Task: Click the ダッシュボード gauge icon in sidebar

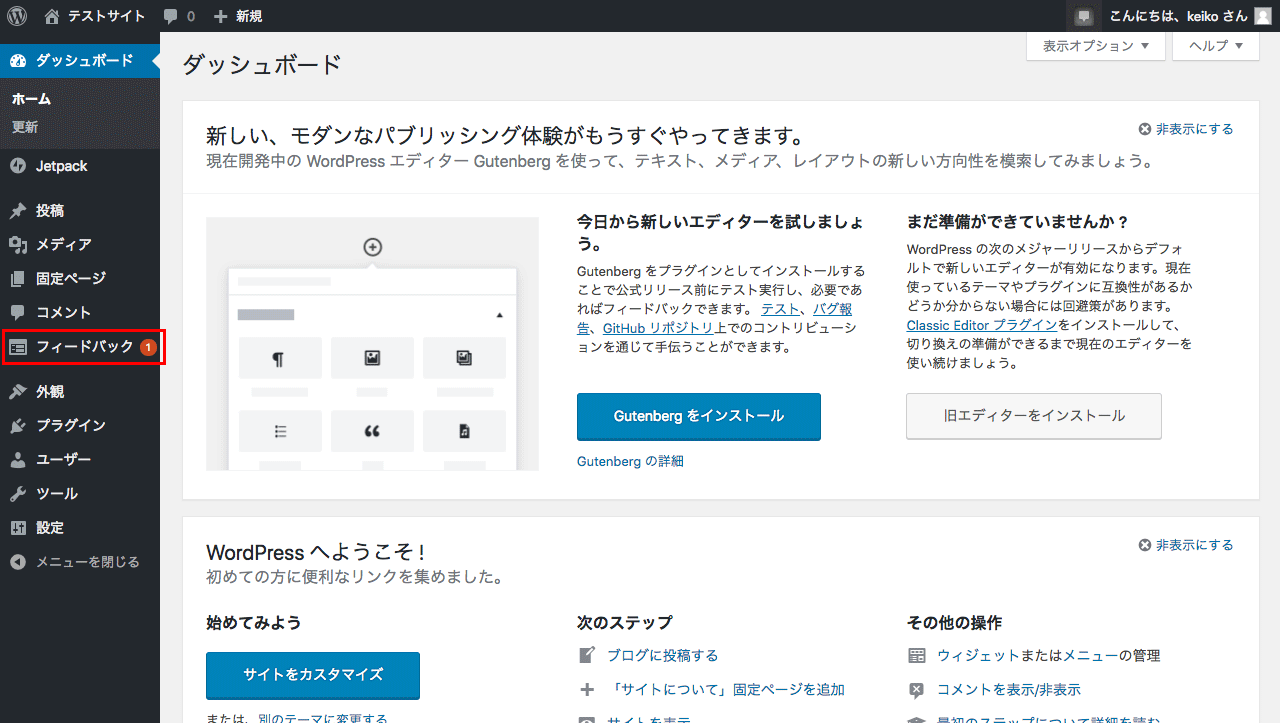Action: point(18,61)
